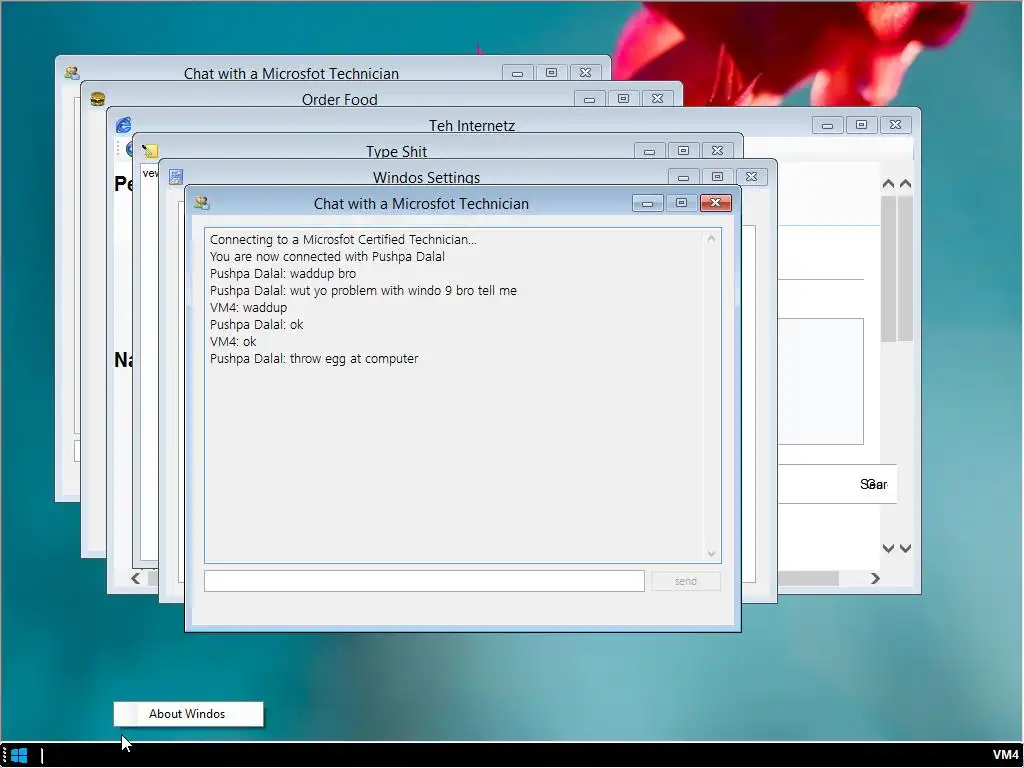The height and width of the screenshot is (768, 1024).
Task: Click the send button in chat
Action: coord(686,581)
